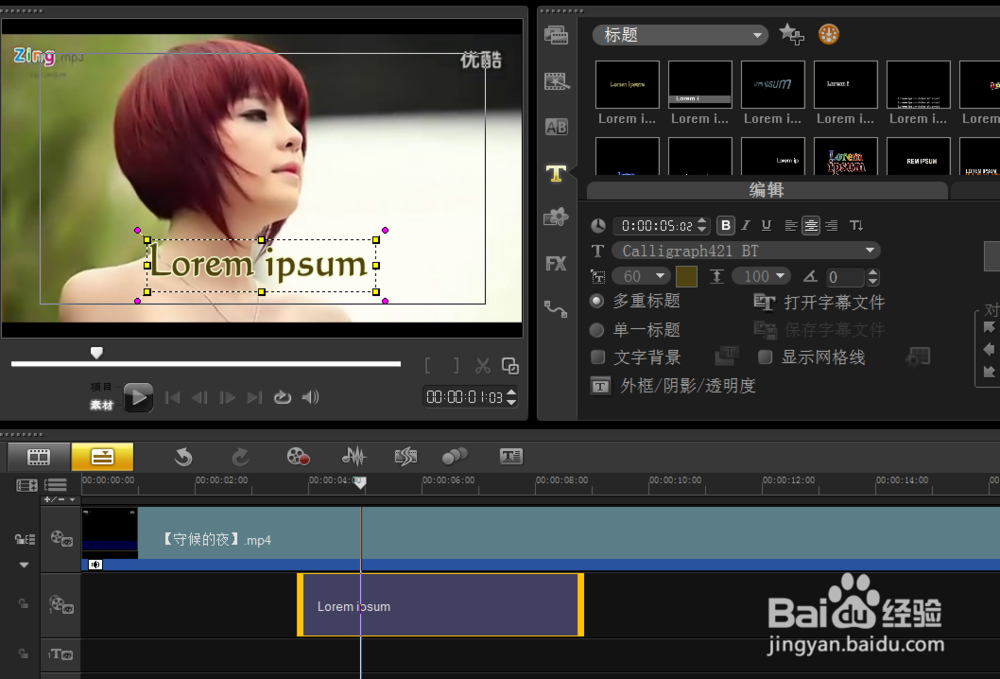Open the Path (tracking) library icon
1000x679 pixels.
555,309
